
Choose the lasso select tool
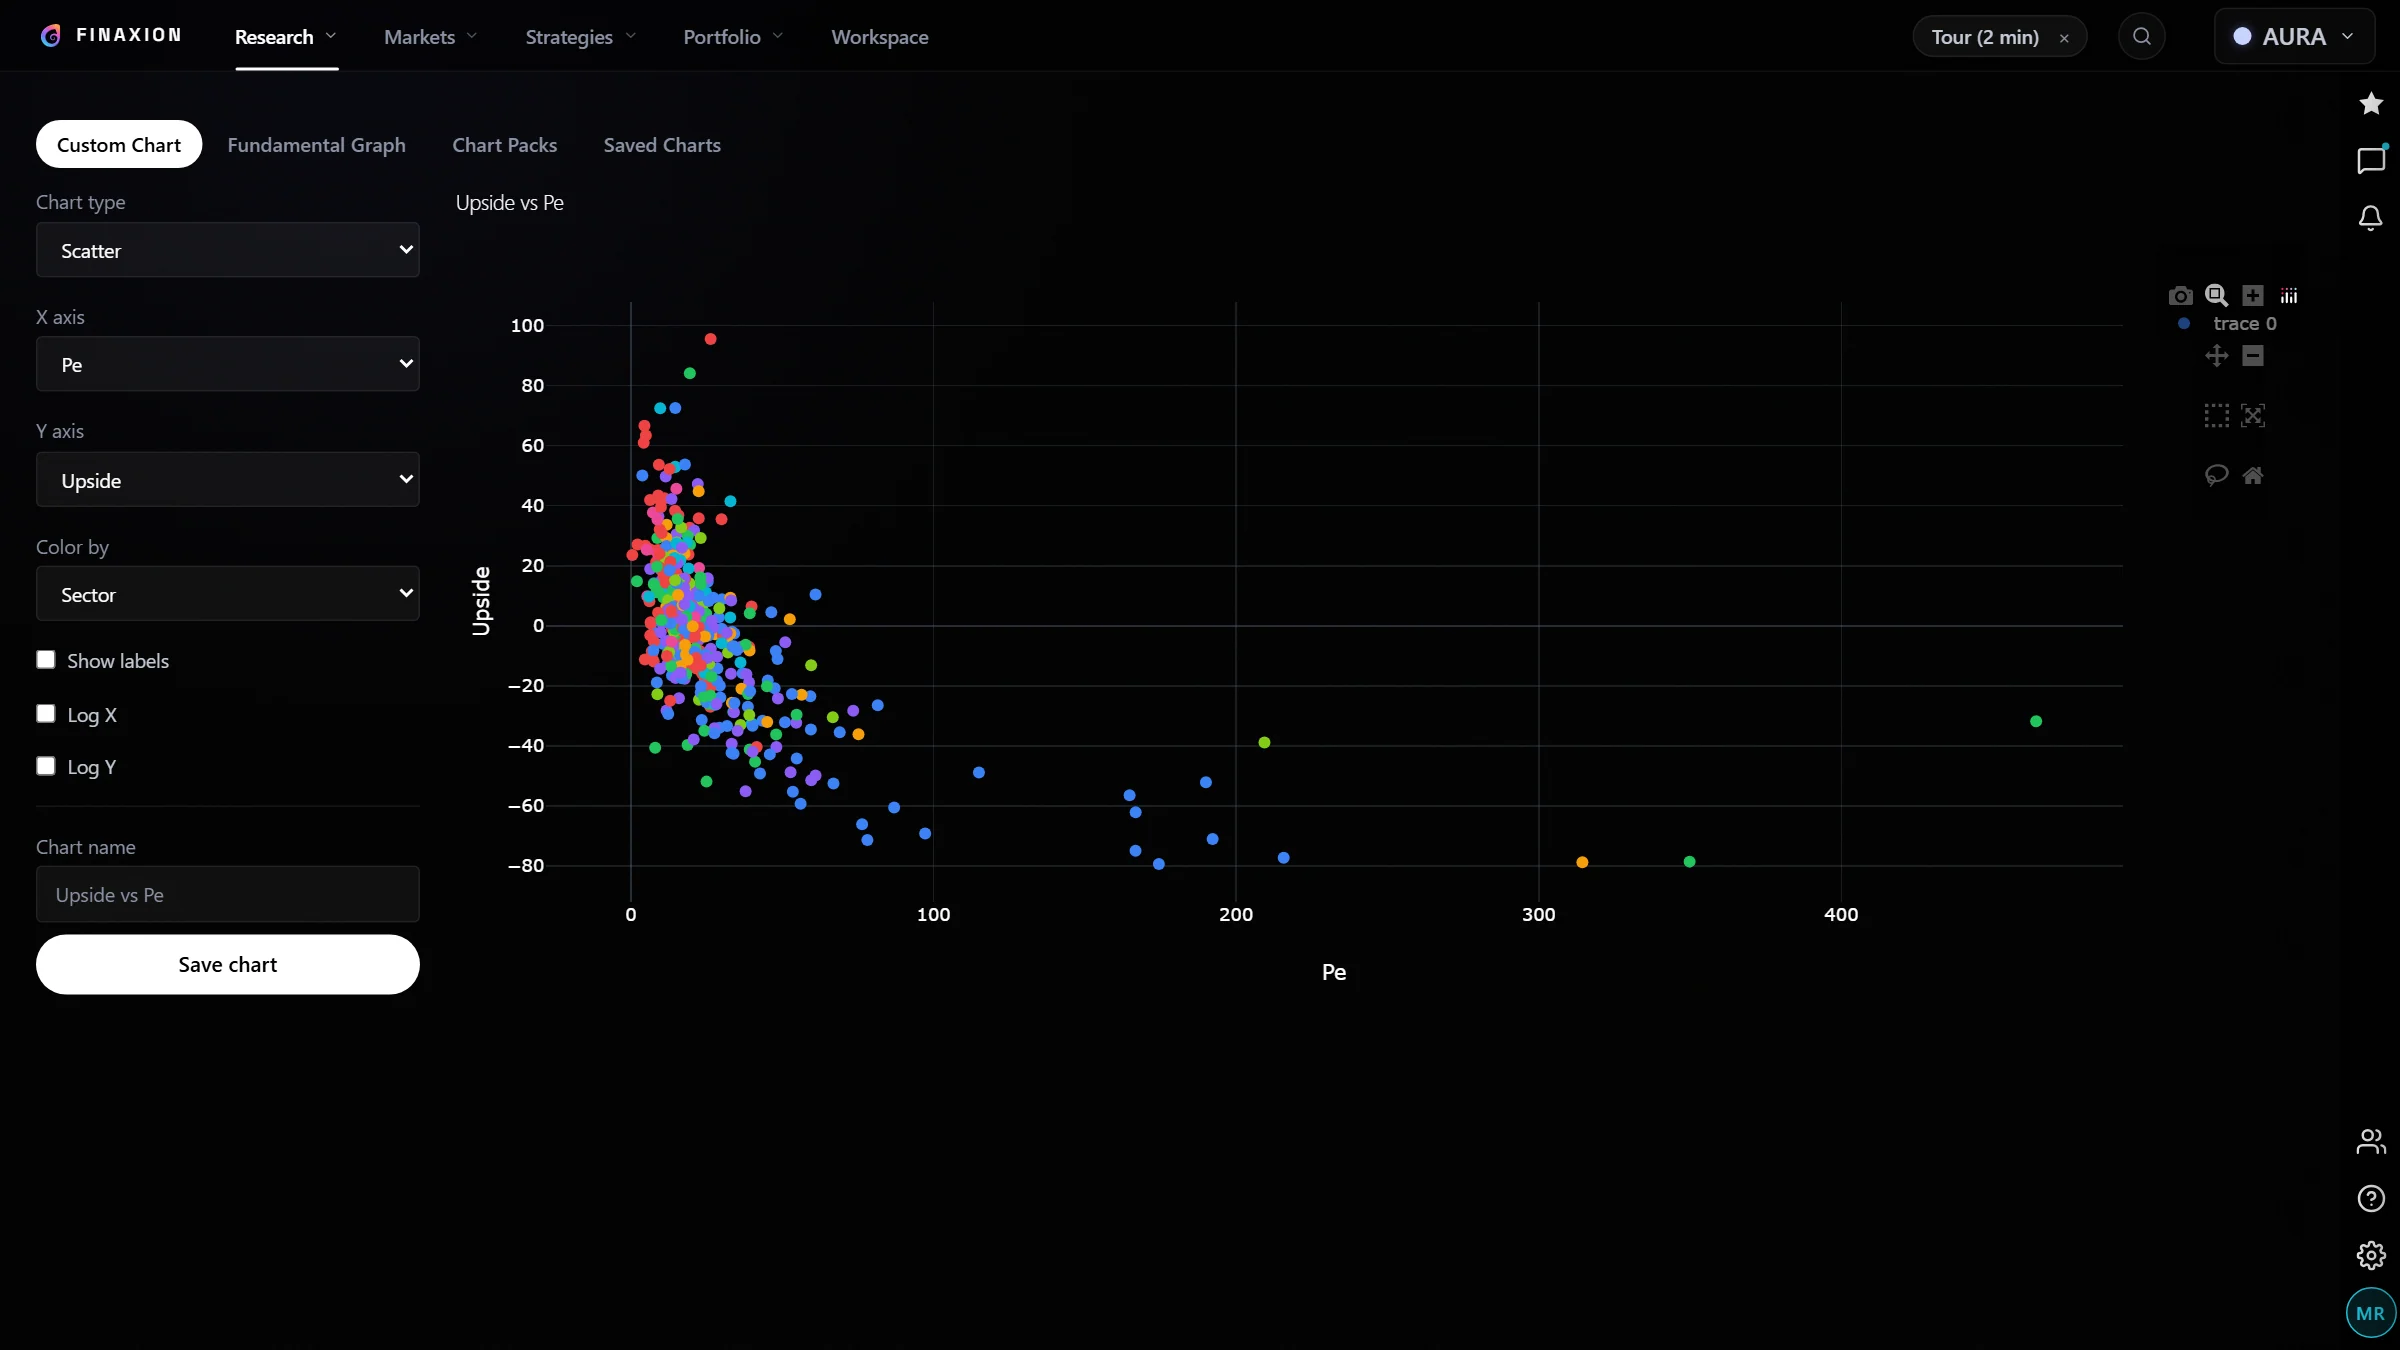tap(2216, 476)
